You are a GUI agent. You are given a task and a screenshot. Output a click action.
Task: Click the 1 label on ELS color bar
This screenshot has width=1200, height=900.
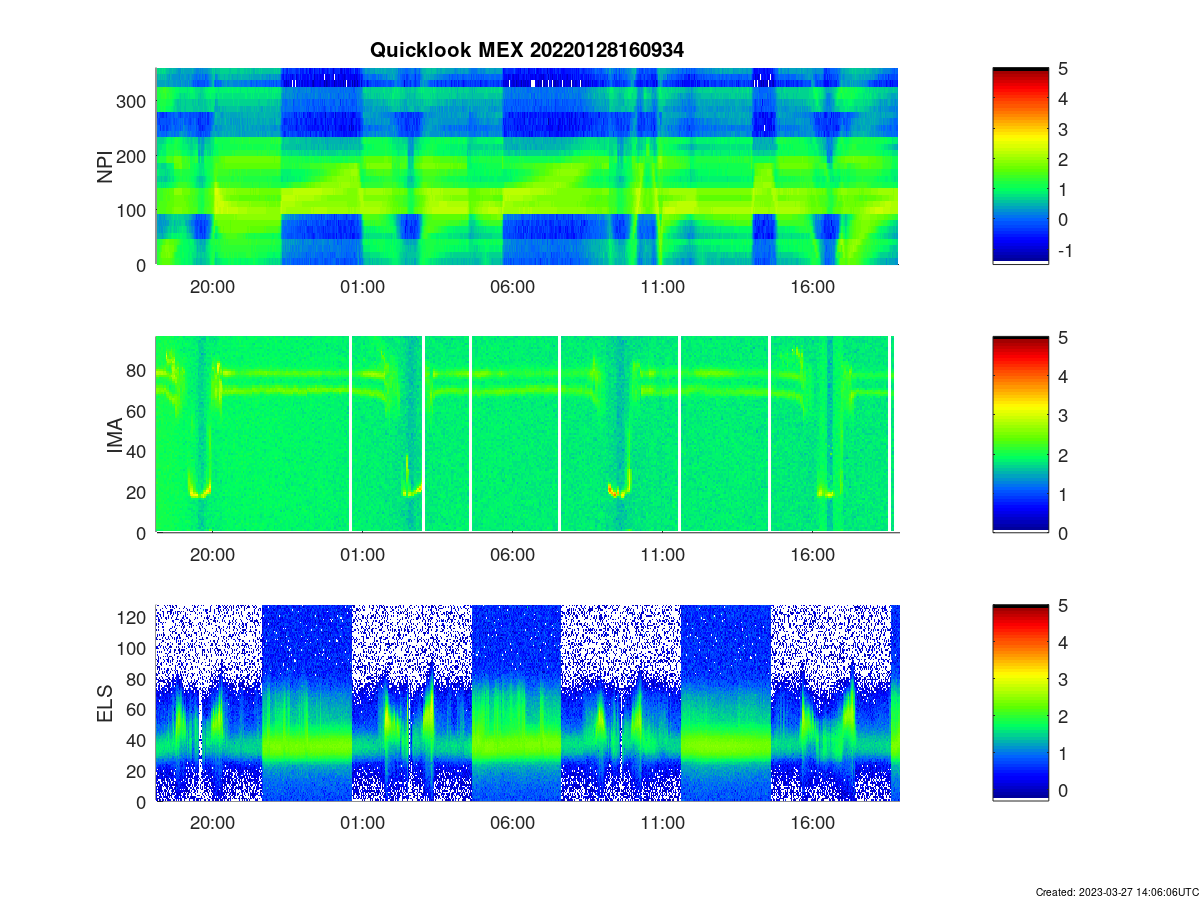(1064, 754)
